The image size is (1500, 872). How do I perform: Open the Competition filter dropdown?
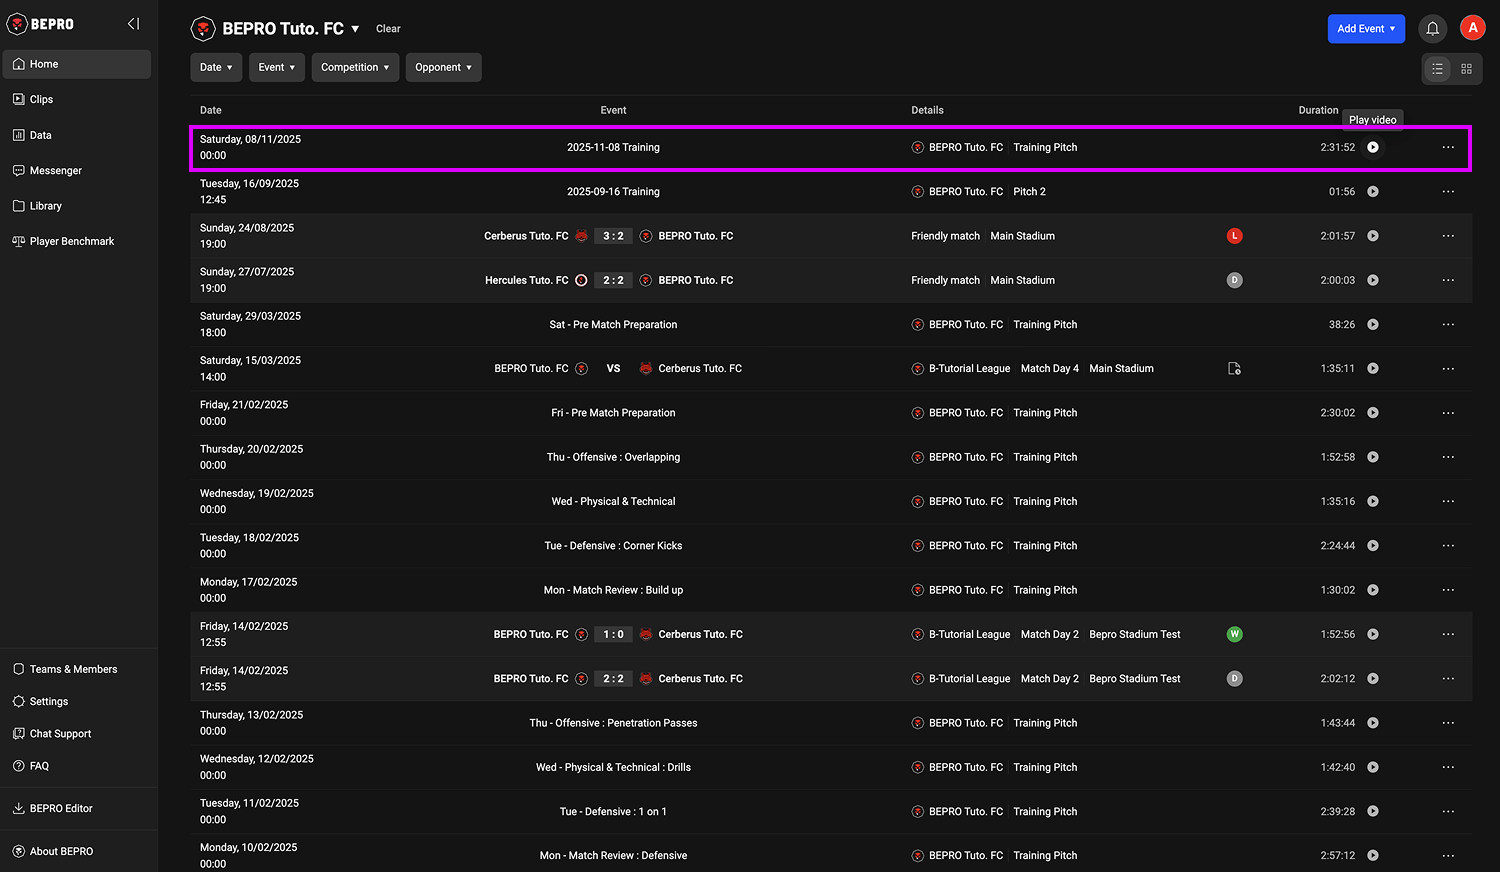pos(355,67)
